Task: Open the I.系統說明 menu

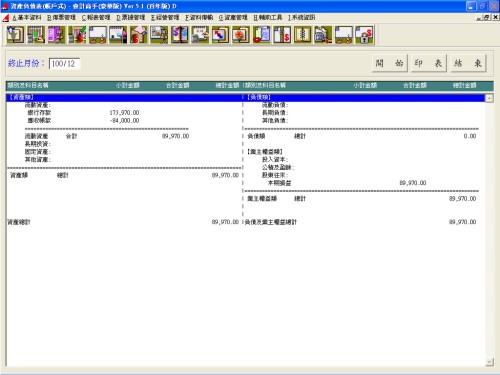Action: 301,17
